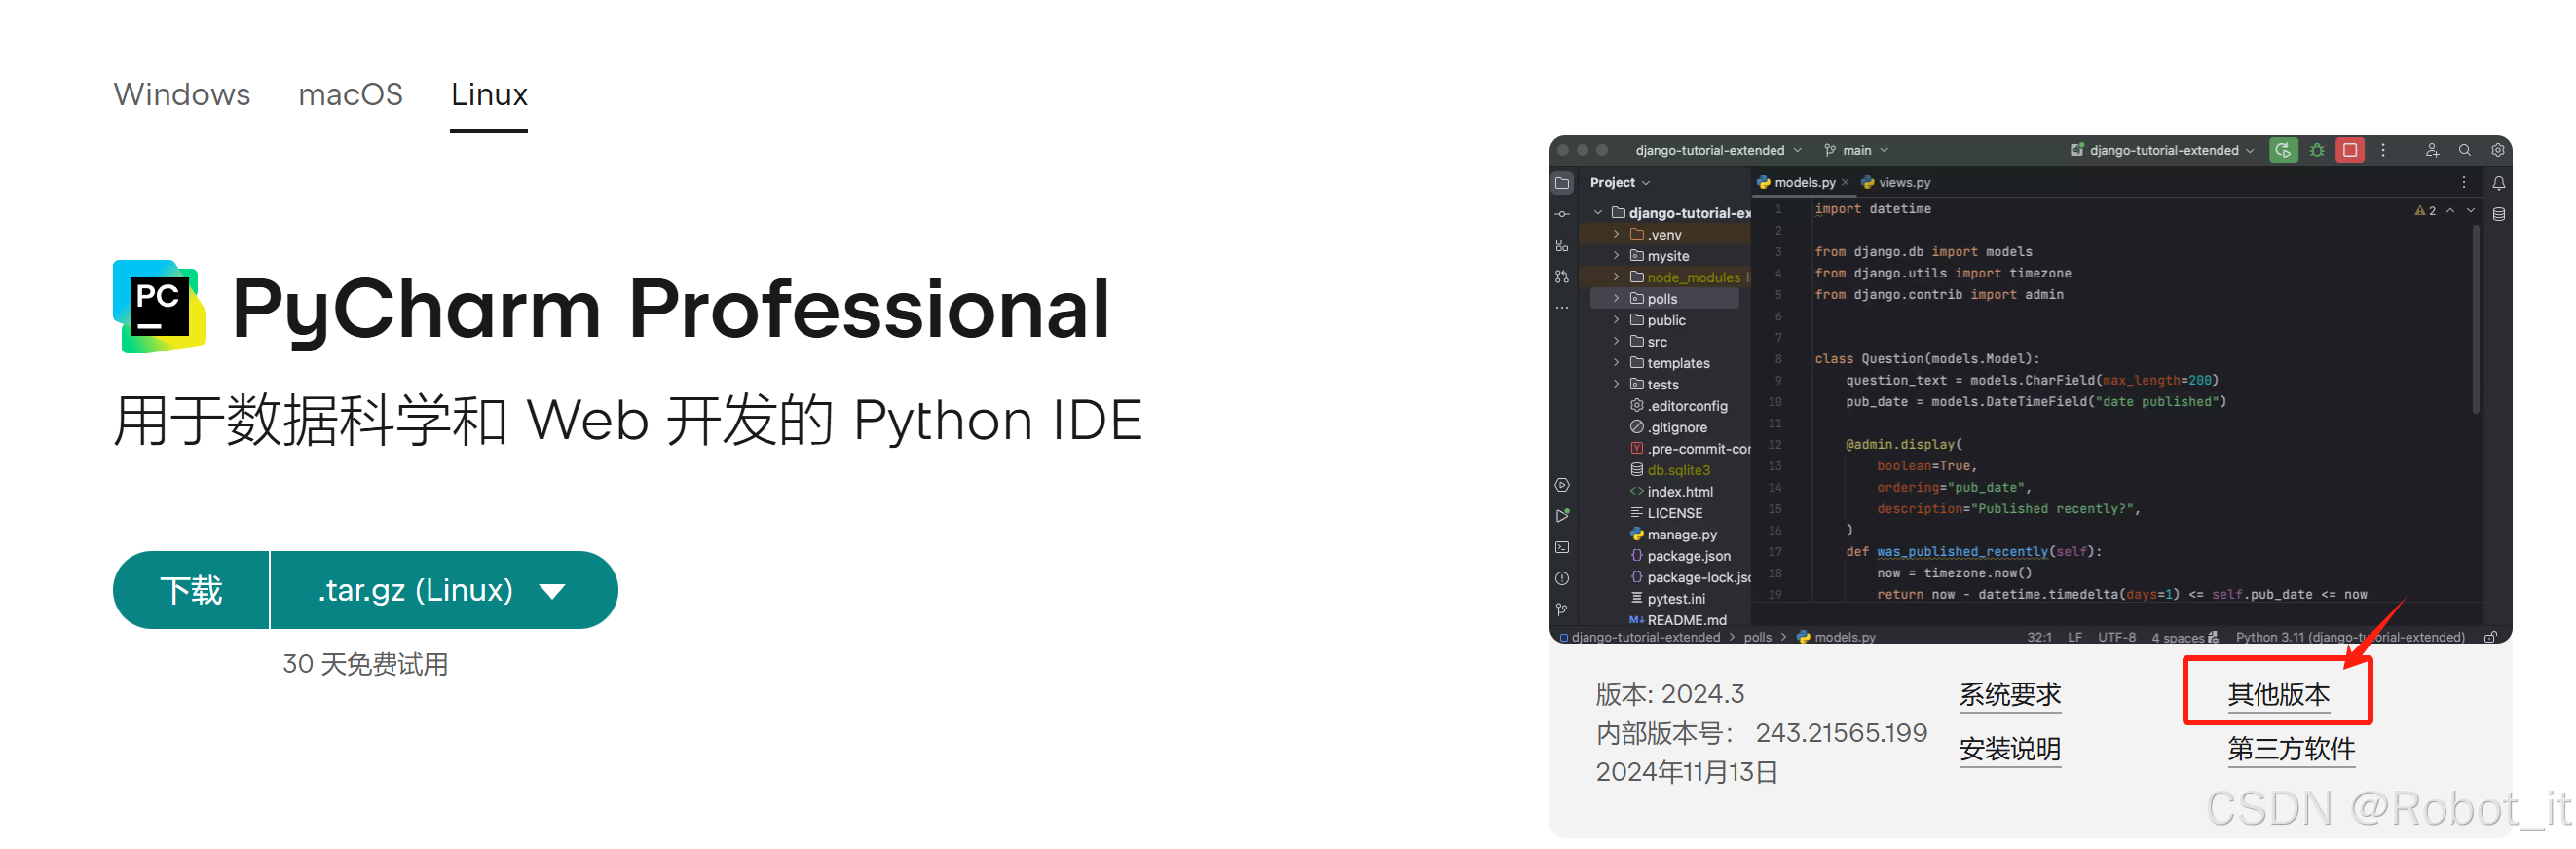Select manage.py in the project tree
This screenshot has width=2576, height=849.
tap(1673, 535)
